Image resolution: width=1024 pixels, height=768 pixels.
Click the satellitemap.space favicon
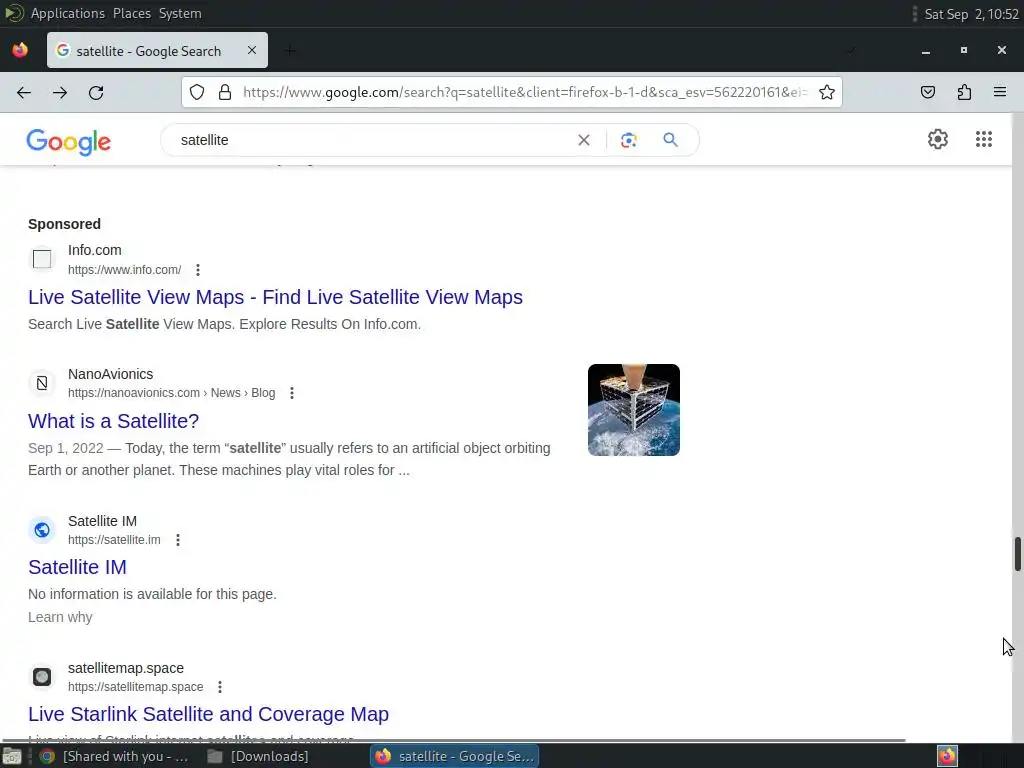pyautogui.click(x=42, y=677)
